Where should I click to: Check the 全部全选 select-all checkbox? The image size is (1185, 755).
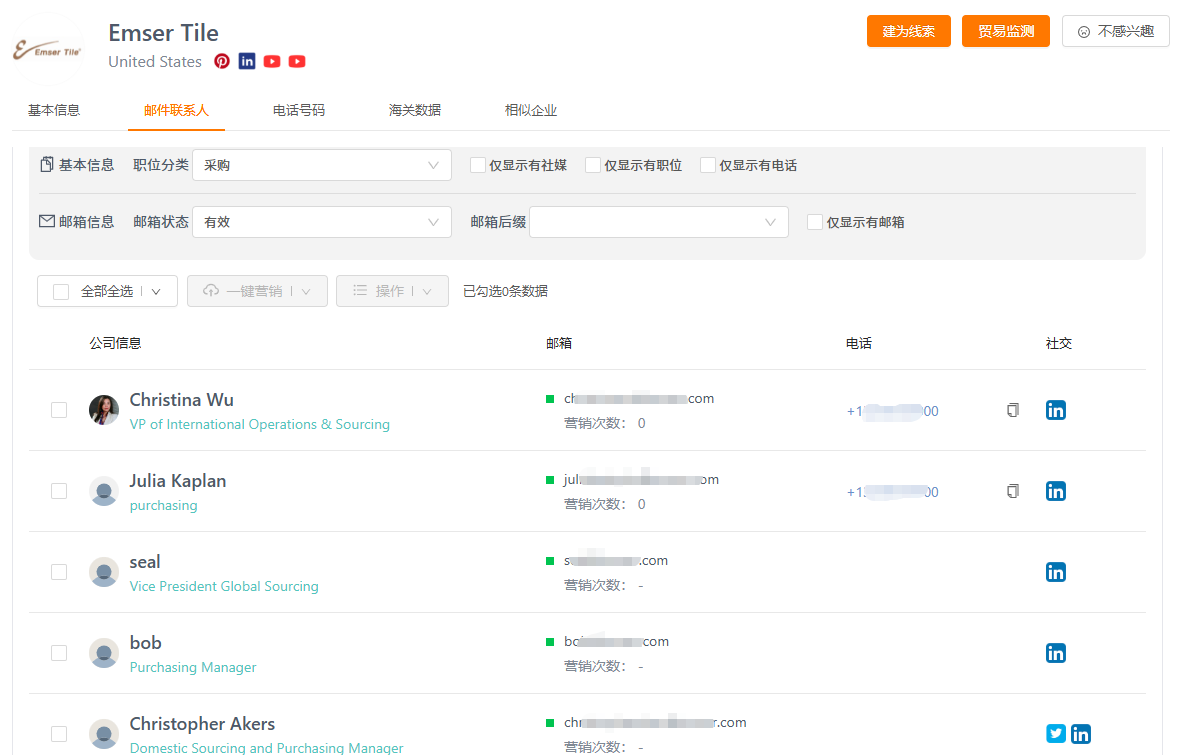[x=61, y=292]
